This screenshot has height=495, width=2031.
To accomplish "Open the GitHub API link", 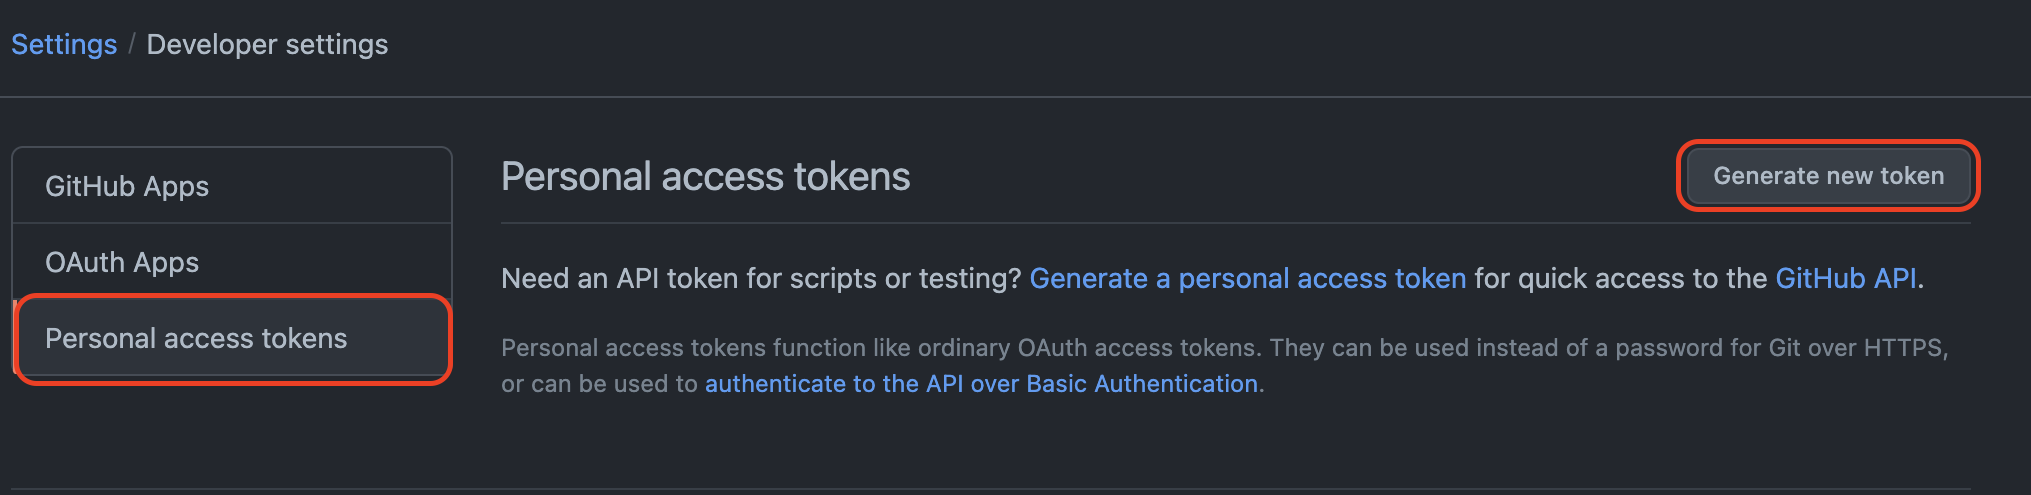I will 1845,279.
